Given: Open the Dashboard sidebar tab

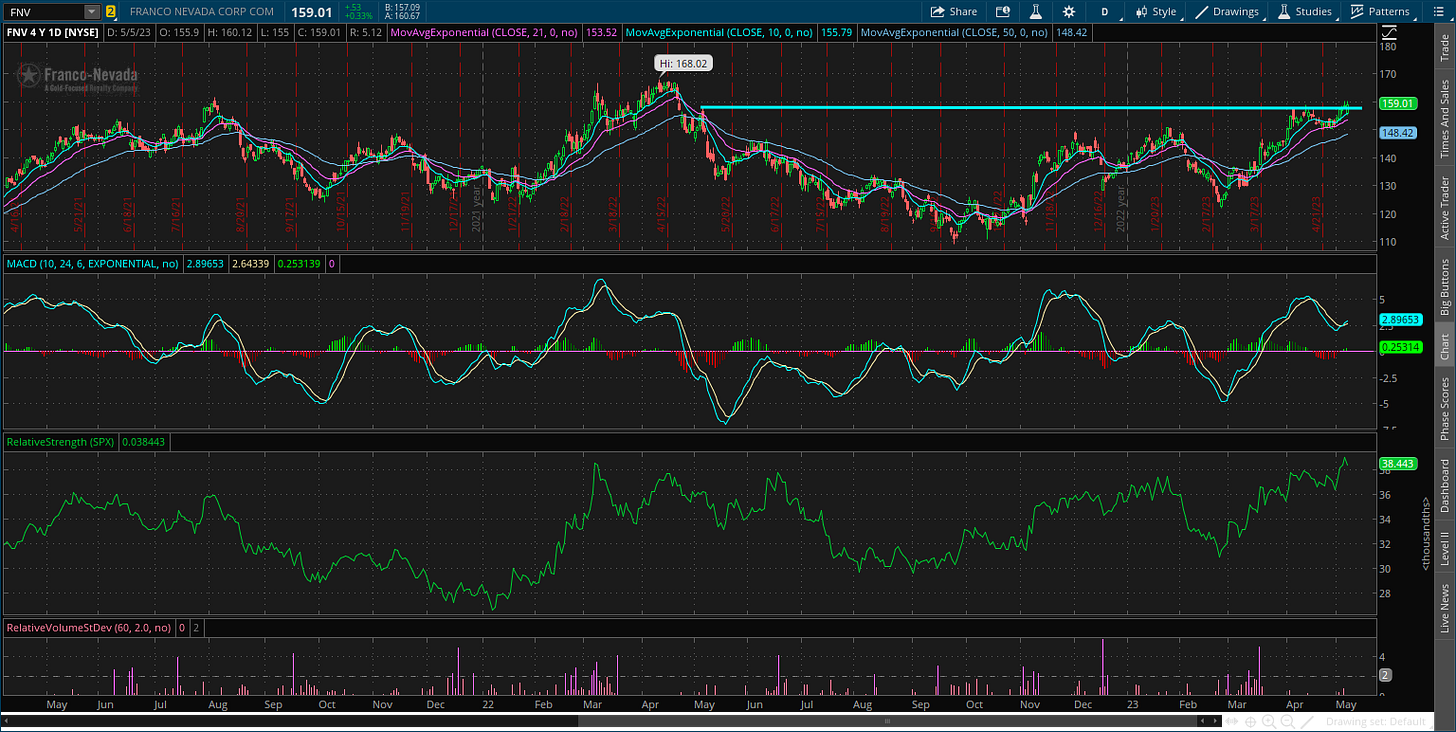Looking at the screenshot, I should coord(1444,486).
